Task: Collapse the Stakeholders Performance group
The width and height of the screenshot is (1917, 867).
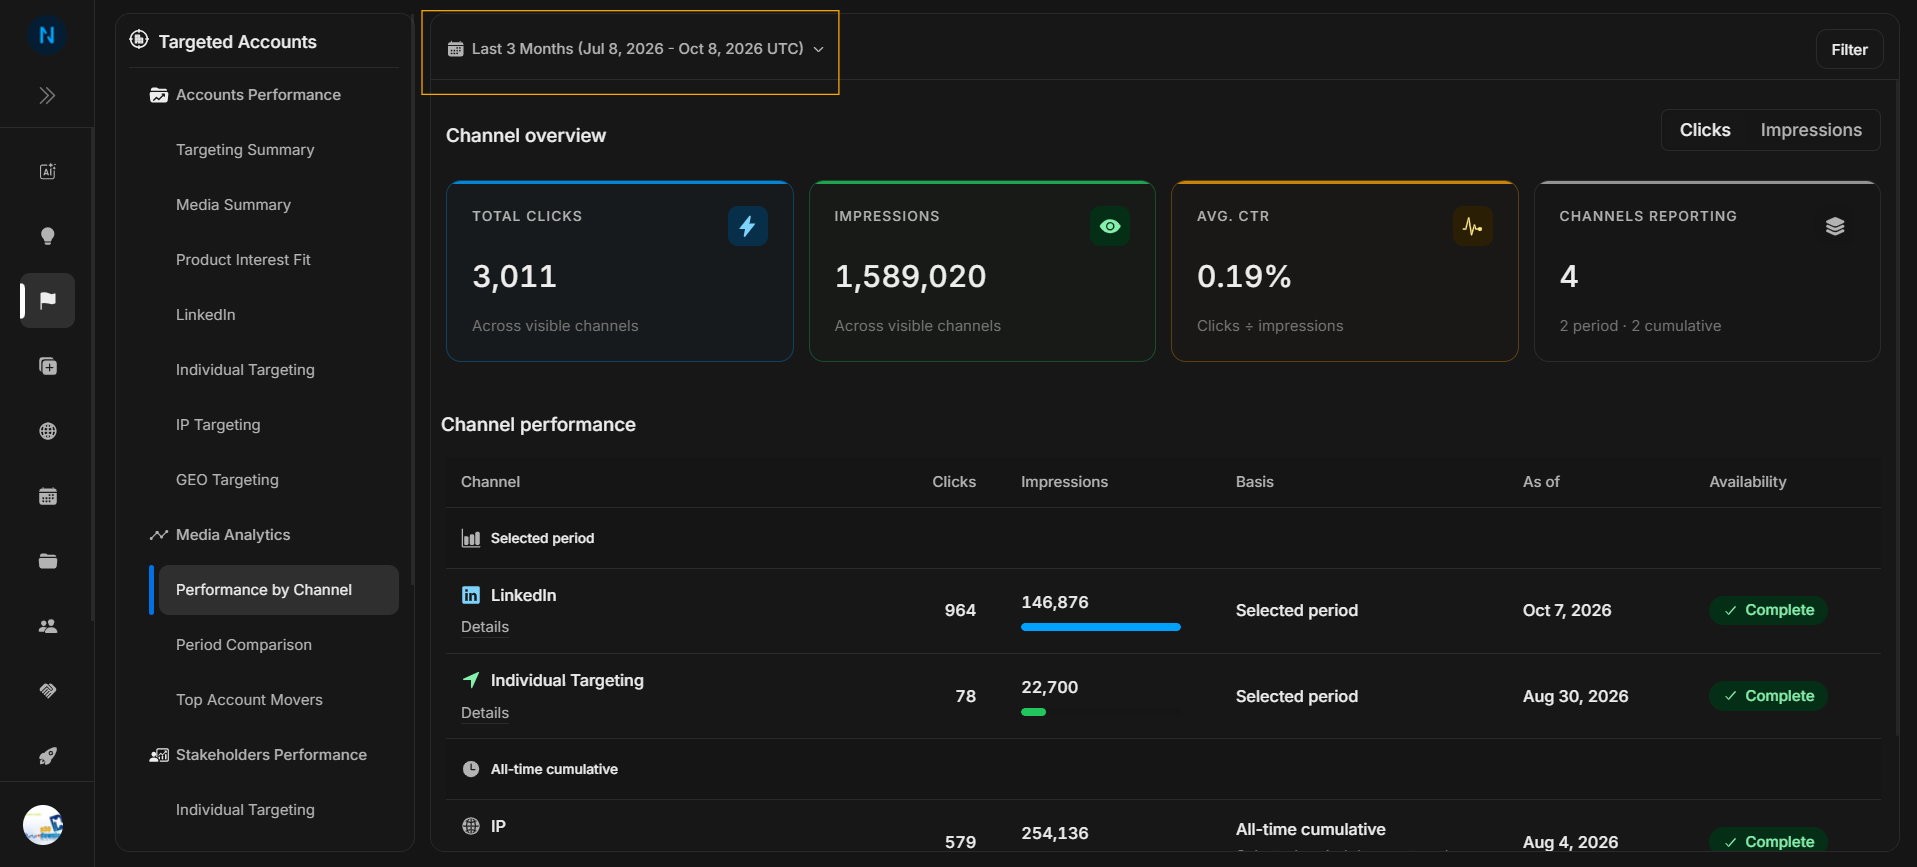Action: 271,755
